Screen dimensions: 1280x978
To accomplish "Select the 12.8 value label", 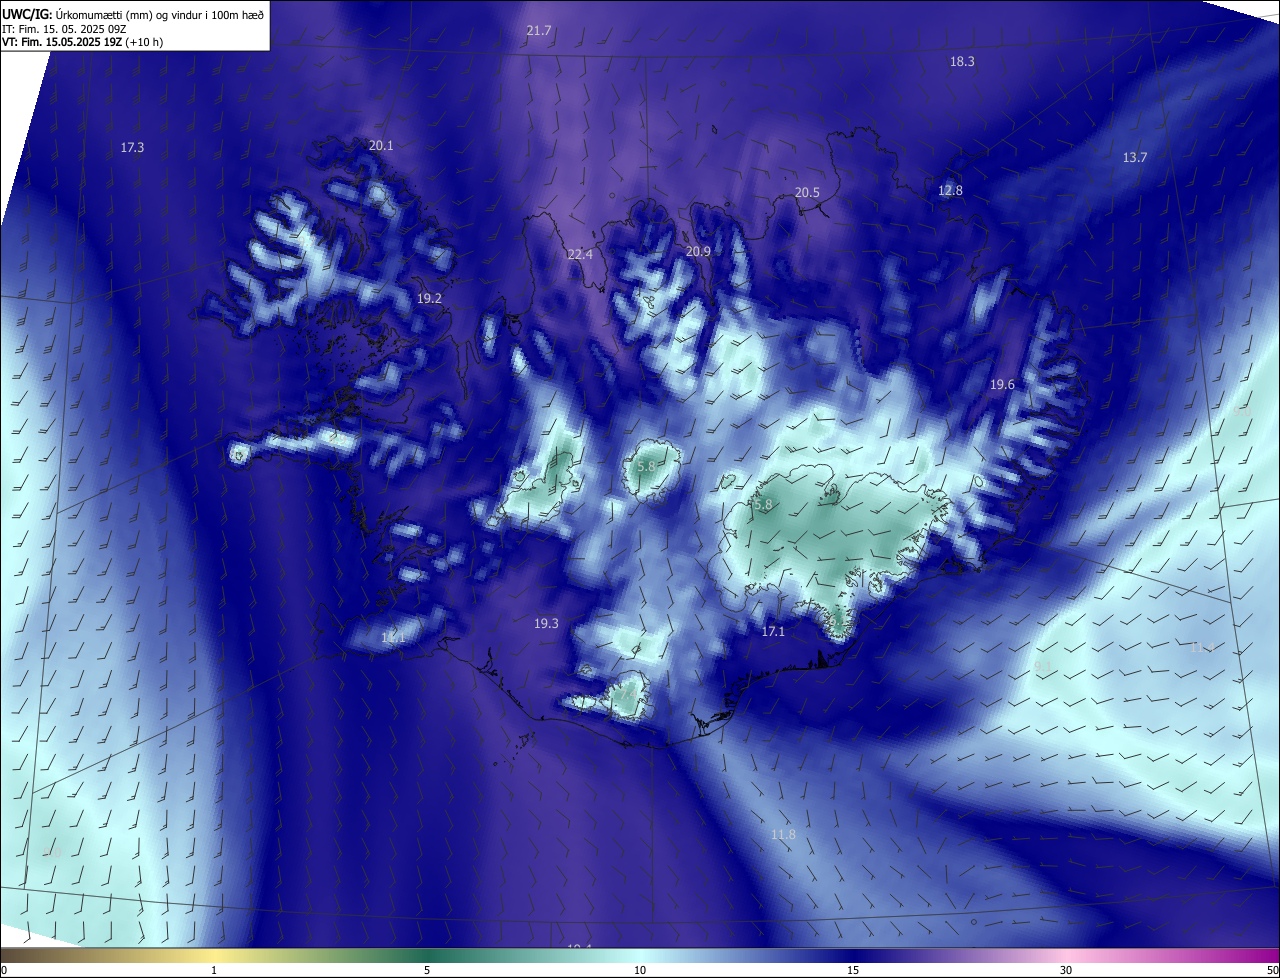I will (950, 190).
